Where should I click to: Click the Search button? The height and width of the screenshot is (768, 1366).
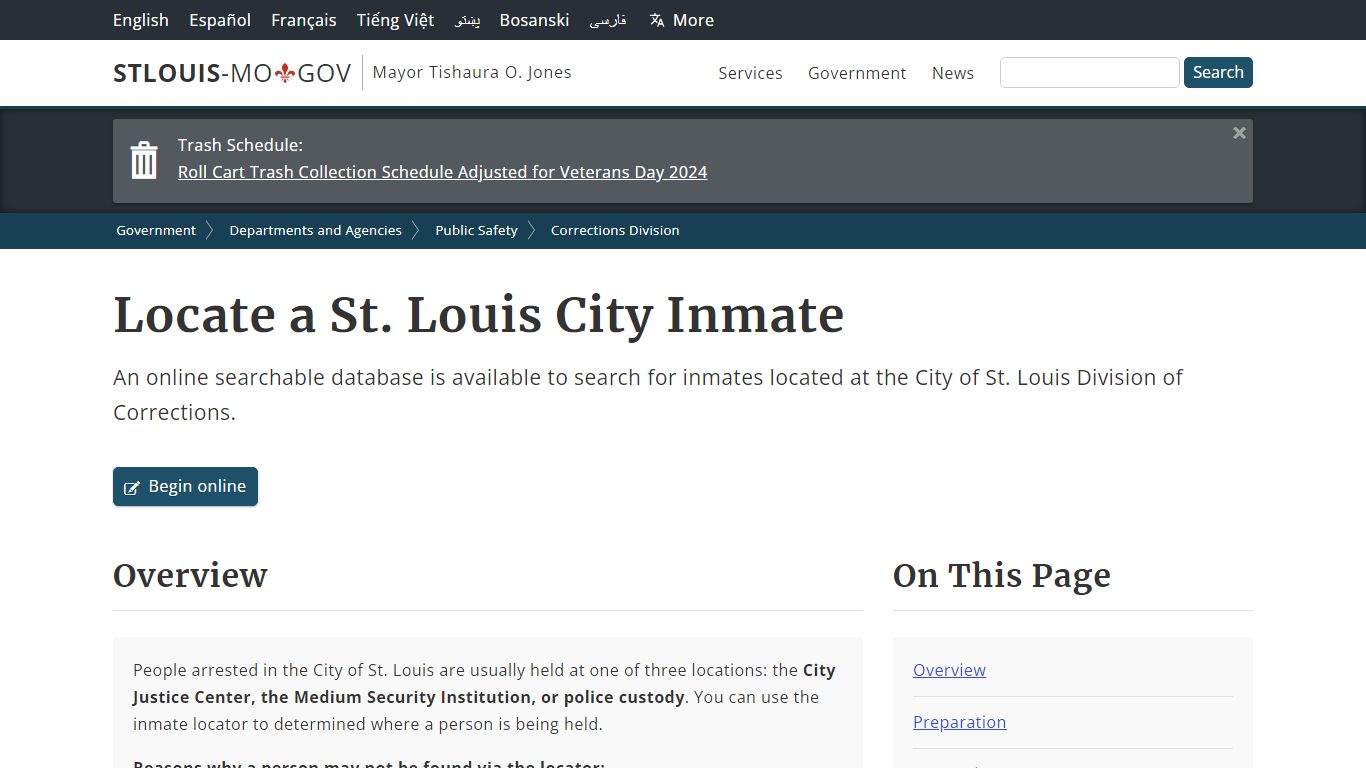(x=1218, y=72)
